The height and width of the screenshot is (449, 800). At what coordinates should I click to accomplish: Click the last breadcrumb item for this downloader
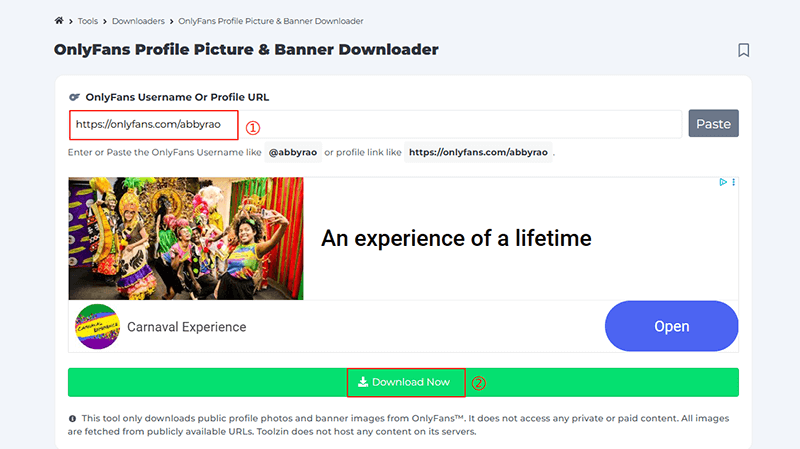pos(271,20)
